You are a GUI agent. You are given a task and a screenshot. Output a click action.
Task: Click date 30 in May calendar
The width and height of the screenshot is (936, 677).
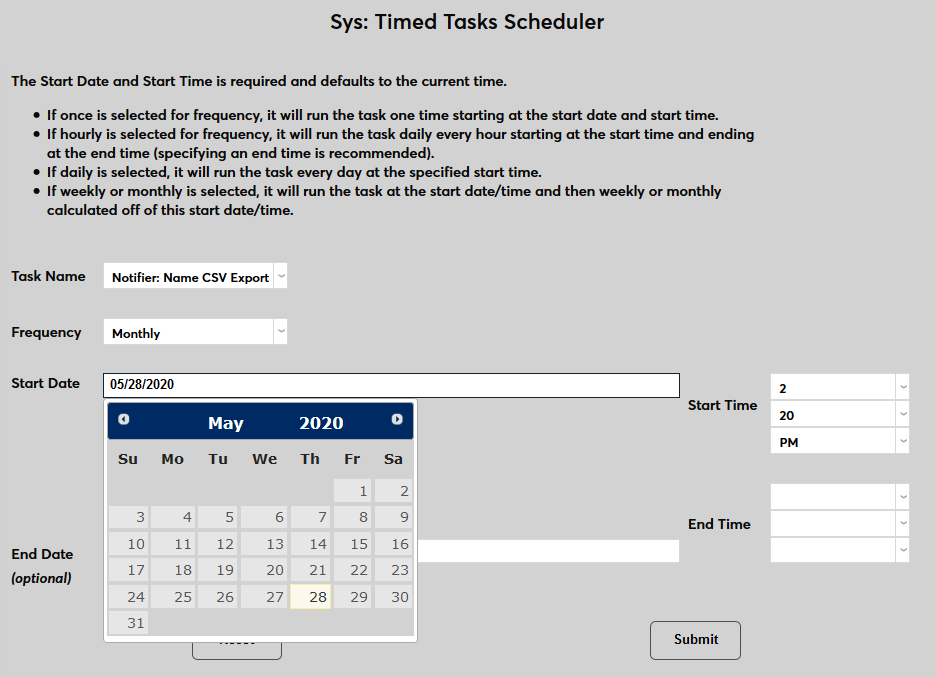(393, 596)
